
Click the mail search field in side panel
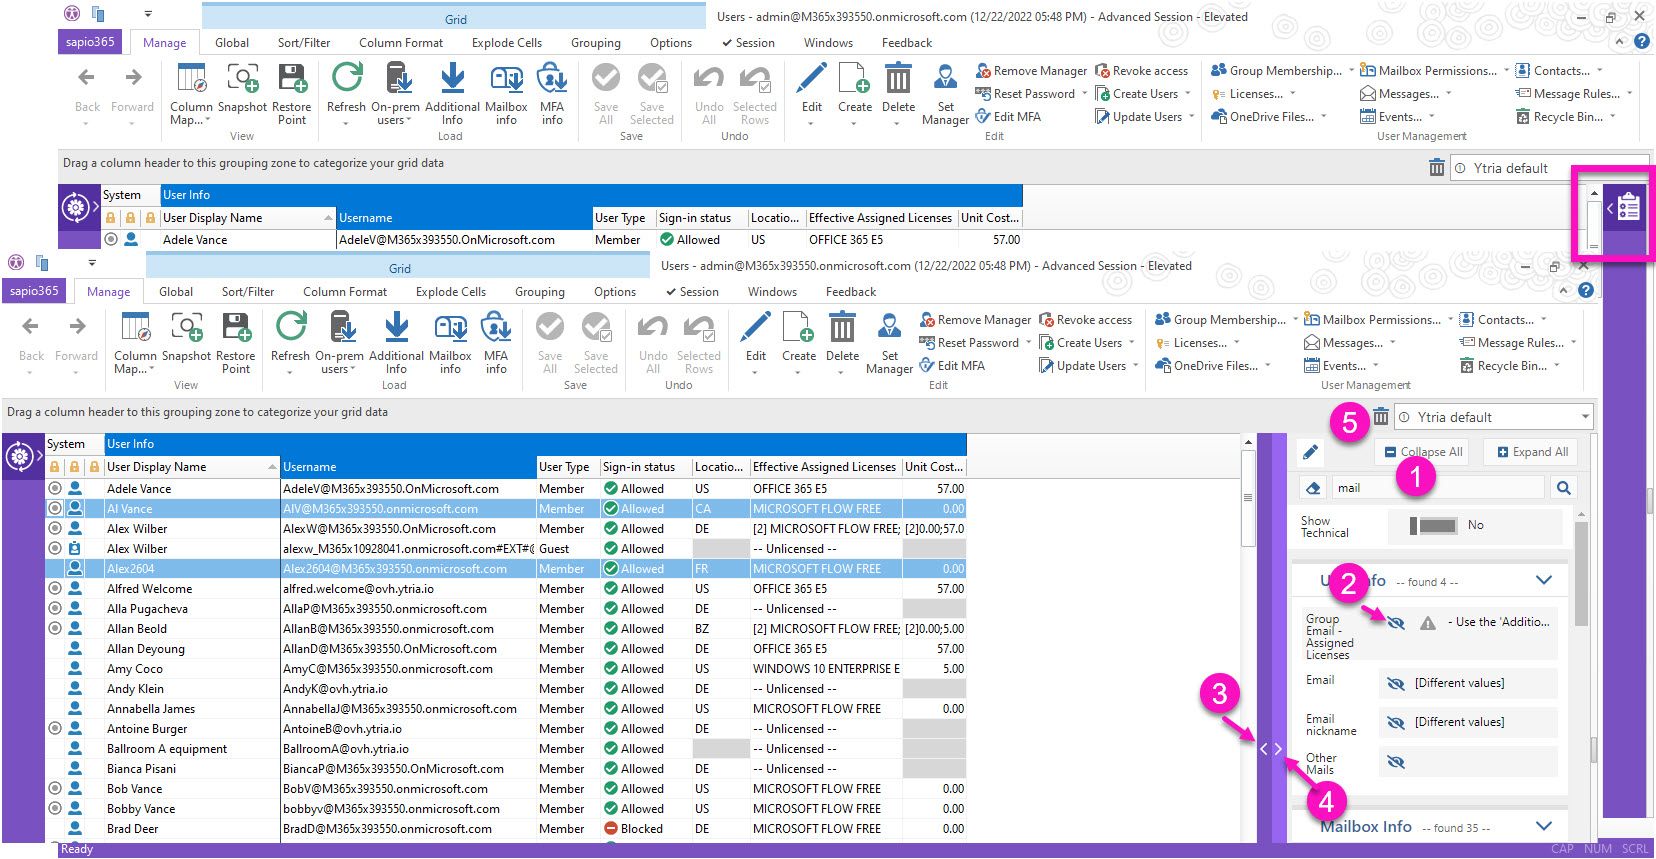[1438, 488]
